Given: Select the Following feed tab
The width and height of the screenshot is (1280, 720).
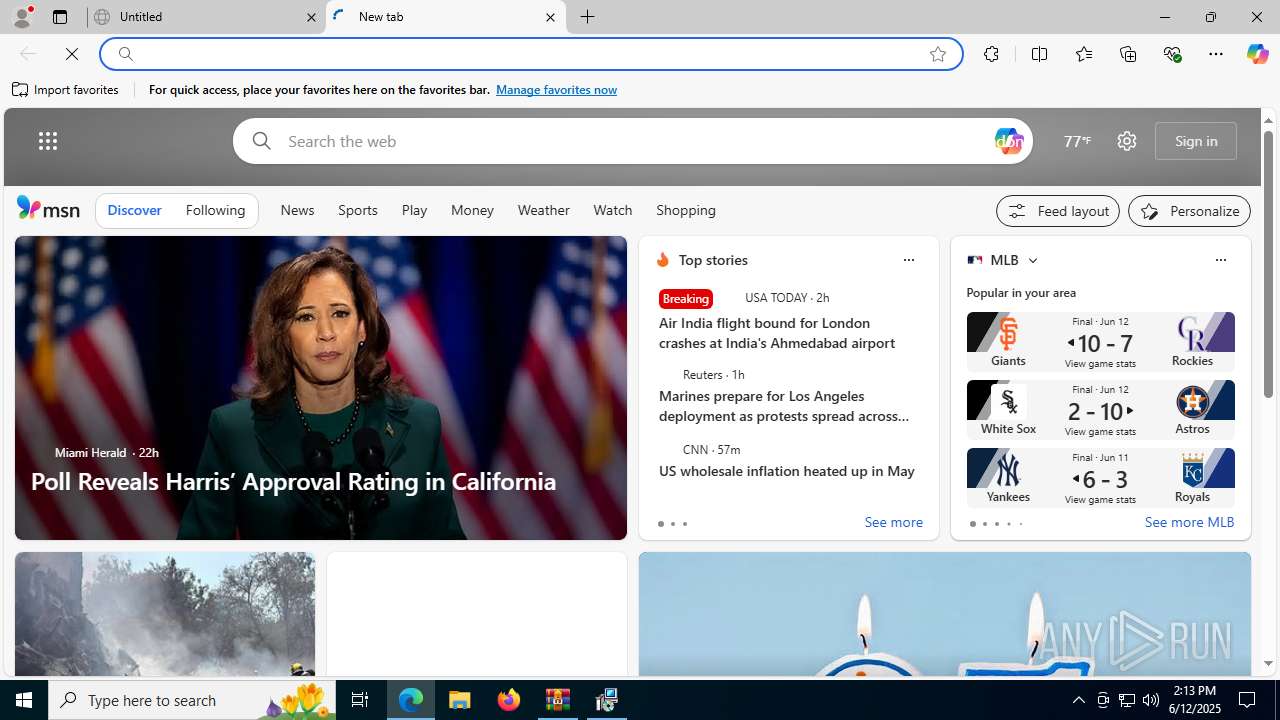Looking at the screenshot, I should tap(215, 210).
